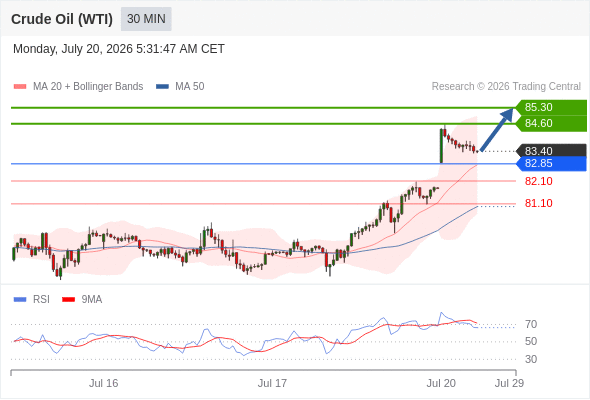Toggle the MA 50 legend label
The width and height of the screenshot is (590, 400).
pyautogui.click(x=190, y=87)
